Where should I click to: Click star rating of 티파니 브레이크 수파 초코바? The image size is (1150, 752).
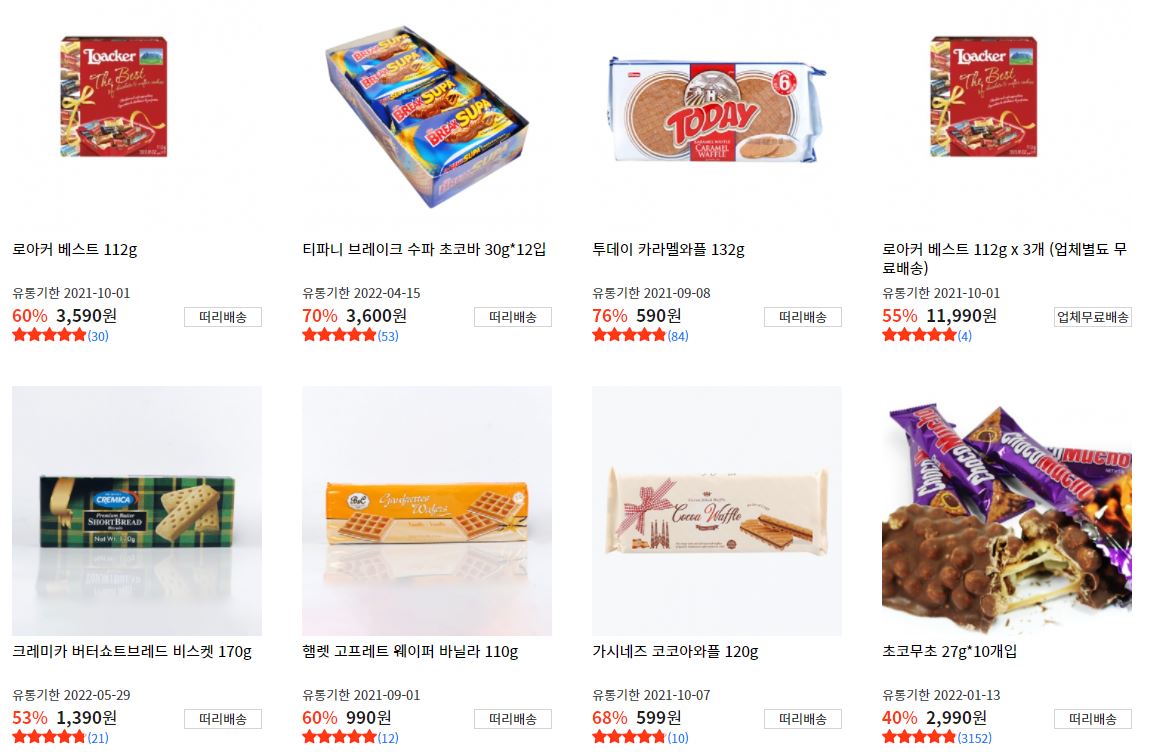click(339, 335)
